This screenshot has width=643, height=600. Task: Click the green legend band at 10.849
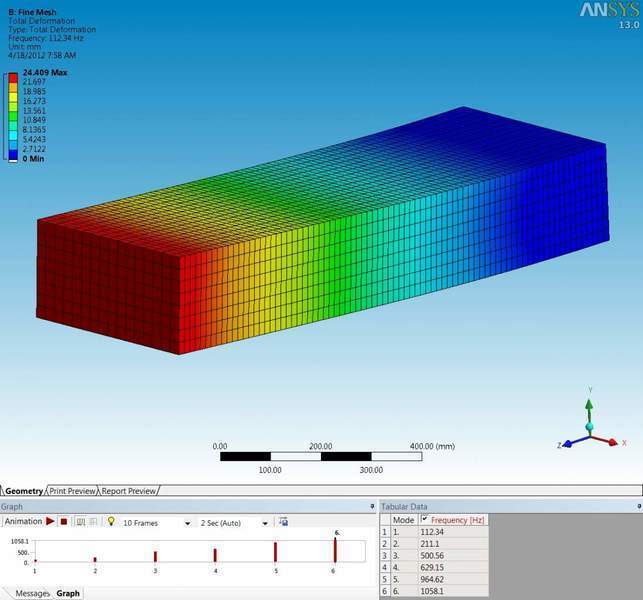click(x=13, y=116)
